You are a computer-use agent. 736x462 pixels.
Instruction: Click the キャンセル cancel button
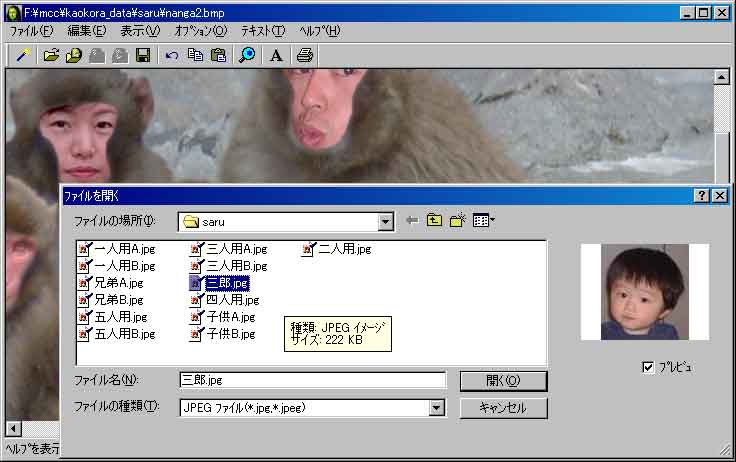[x=503, y=408]
